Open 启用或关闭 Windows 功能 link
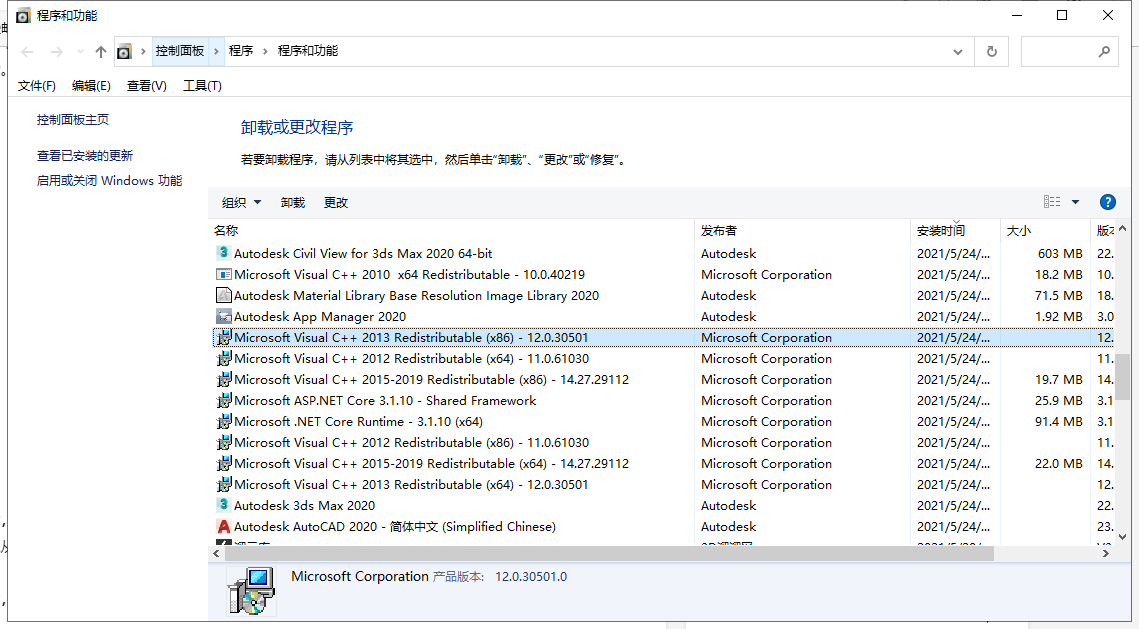The width and height of the screenshot is (1139, 629). coord(109,180)
